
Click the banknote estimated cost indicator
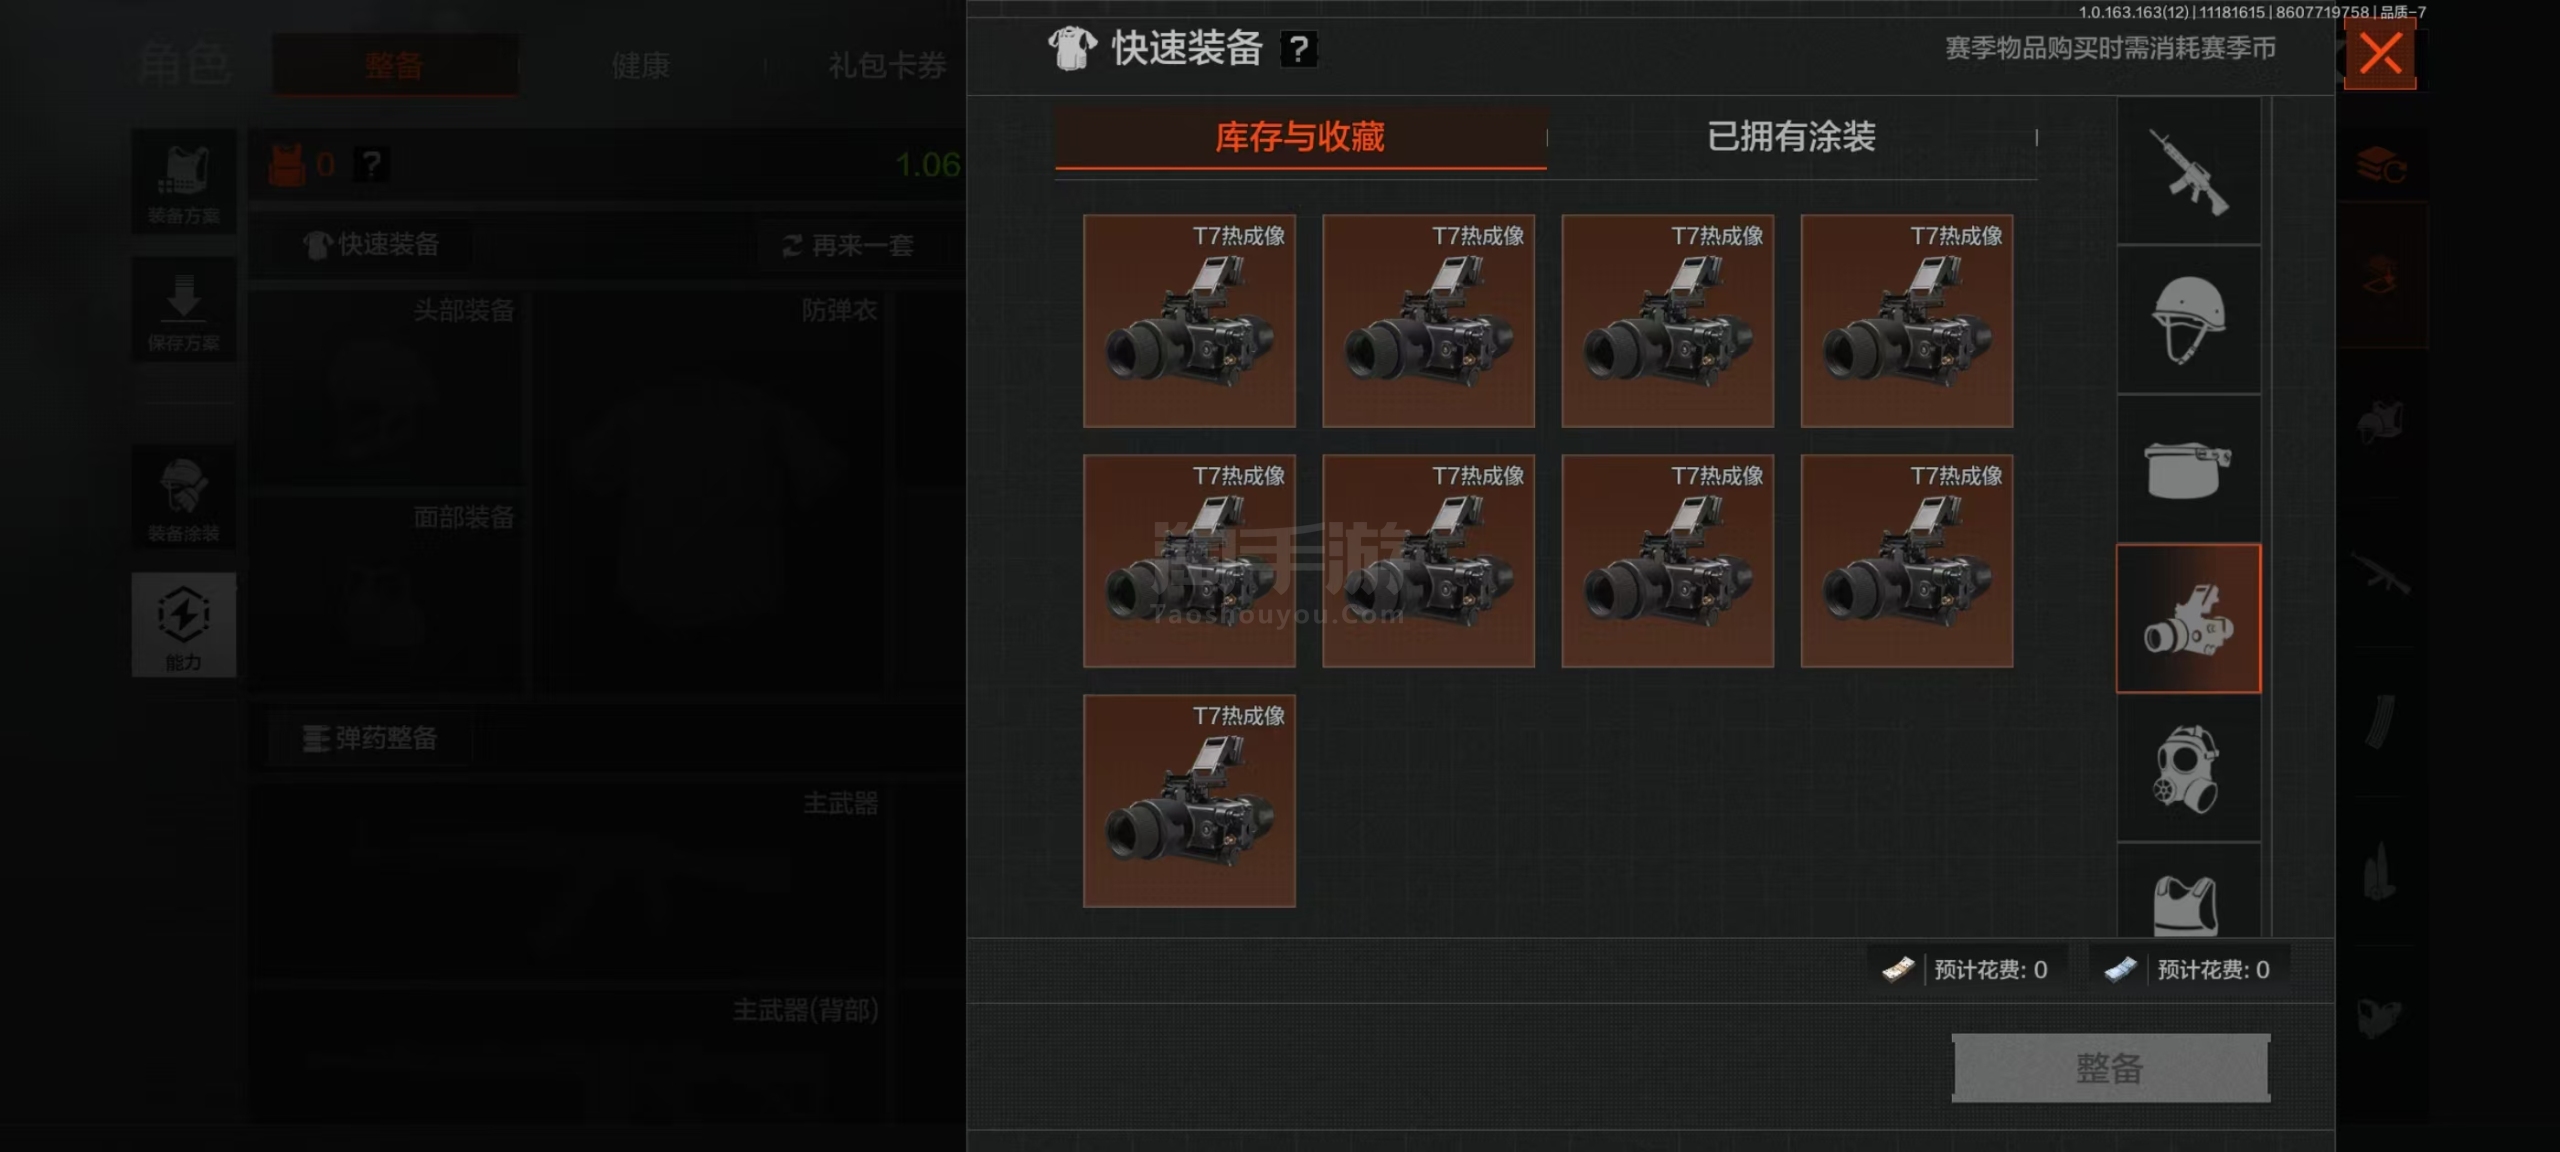pyautogui.click(x=1966, y=969)
